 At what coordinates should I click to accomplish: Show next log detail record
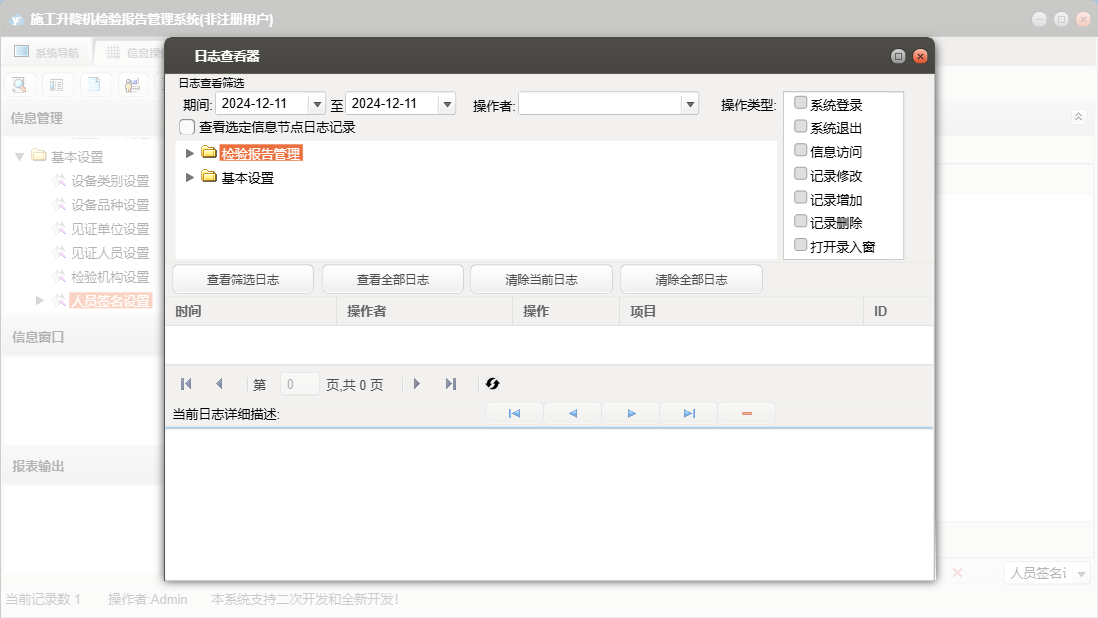(x=631, y=414)
